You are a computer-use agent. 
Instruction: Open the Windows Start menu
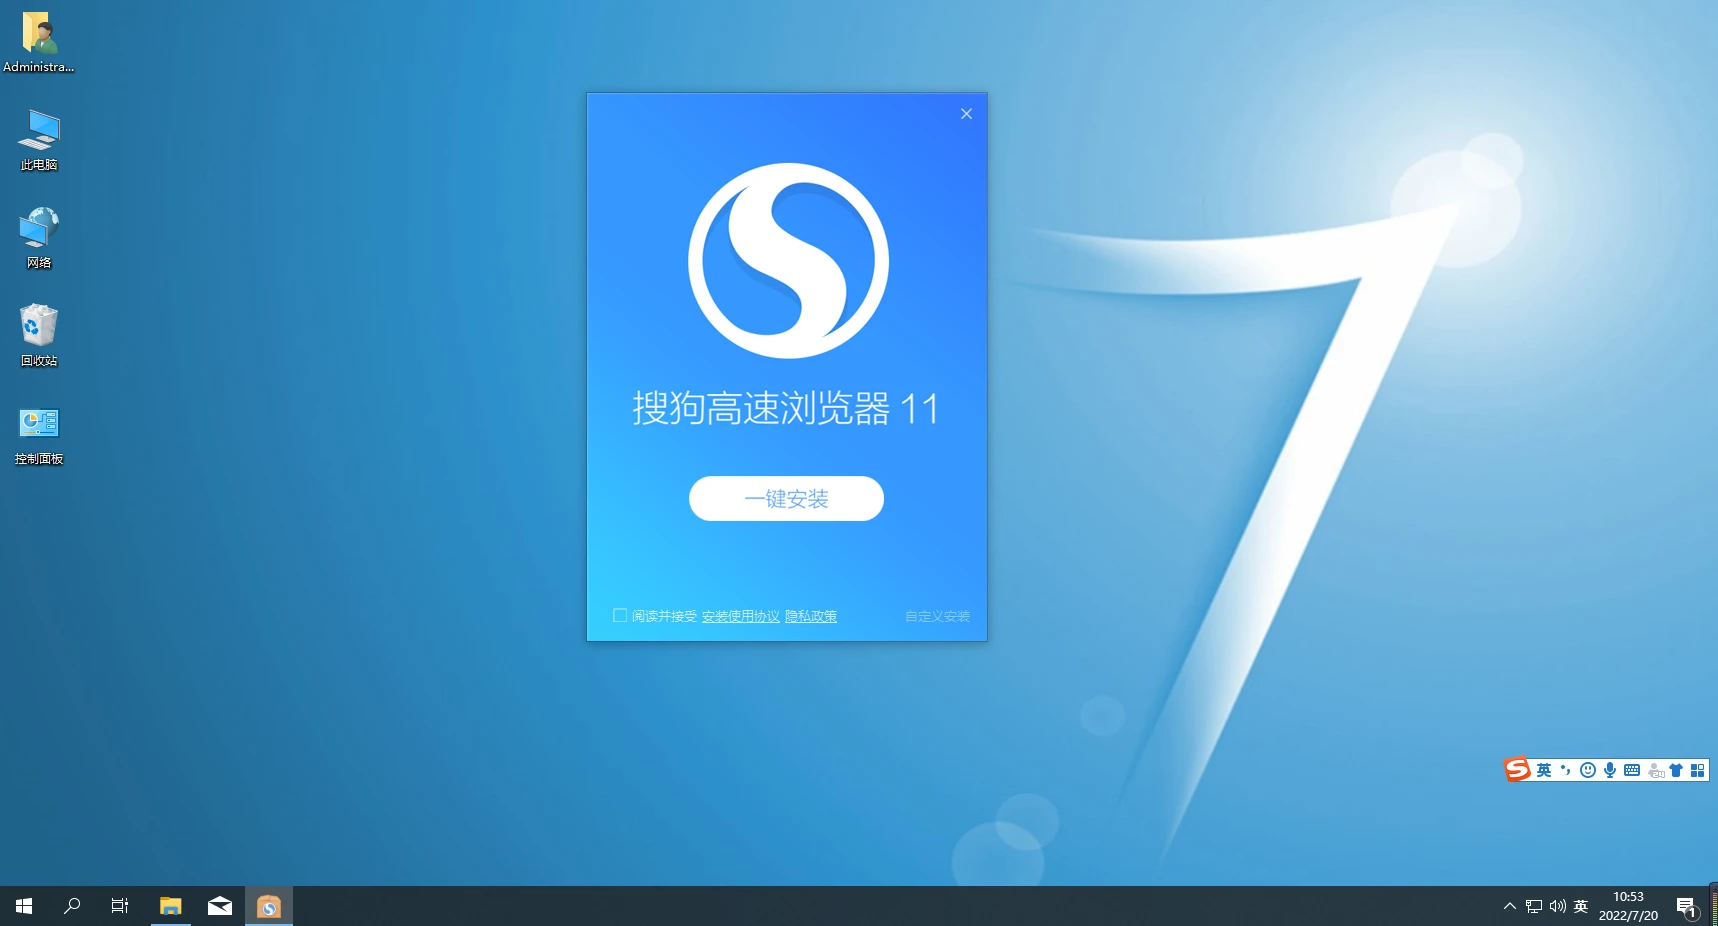click(x=24, y=906)
